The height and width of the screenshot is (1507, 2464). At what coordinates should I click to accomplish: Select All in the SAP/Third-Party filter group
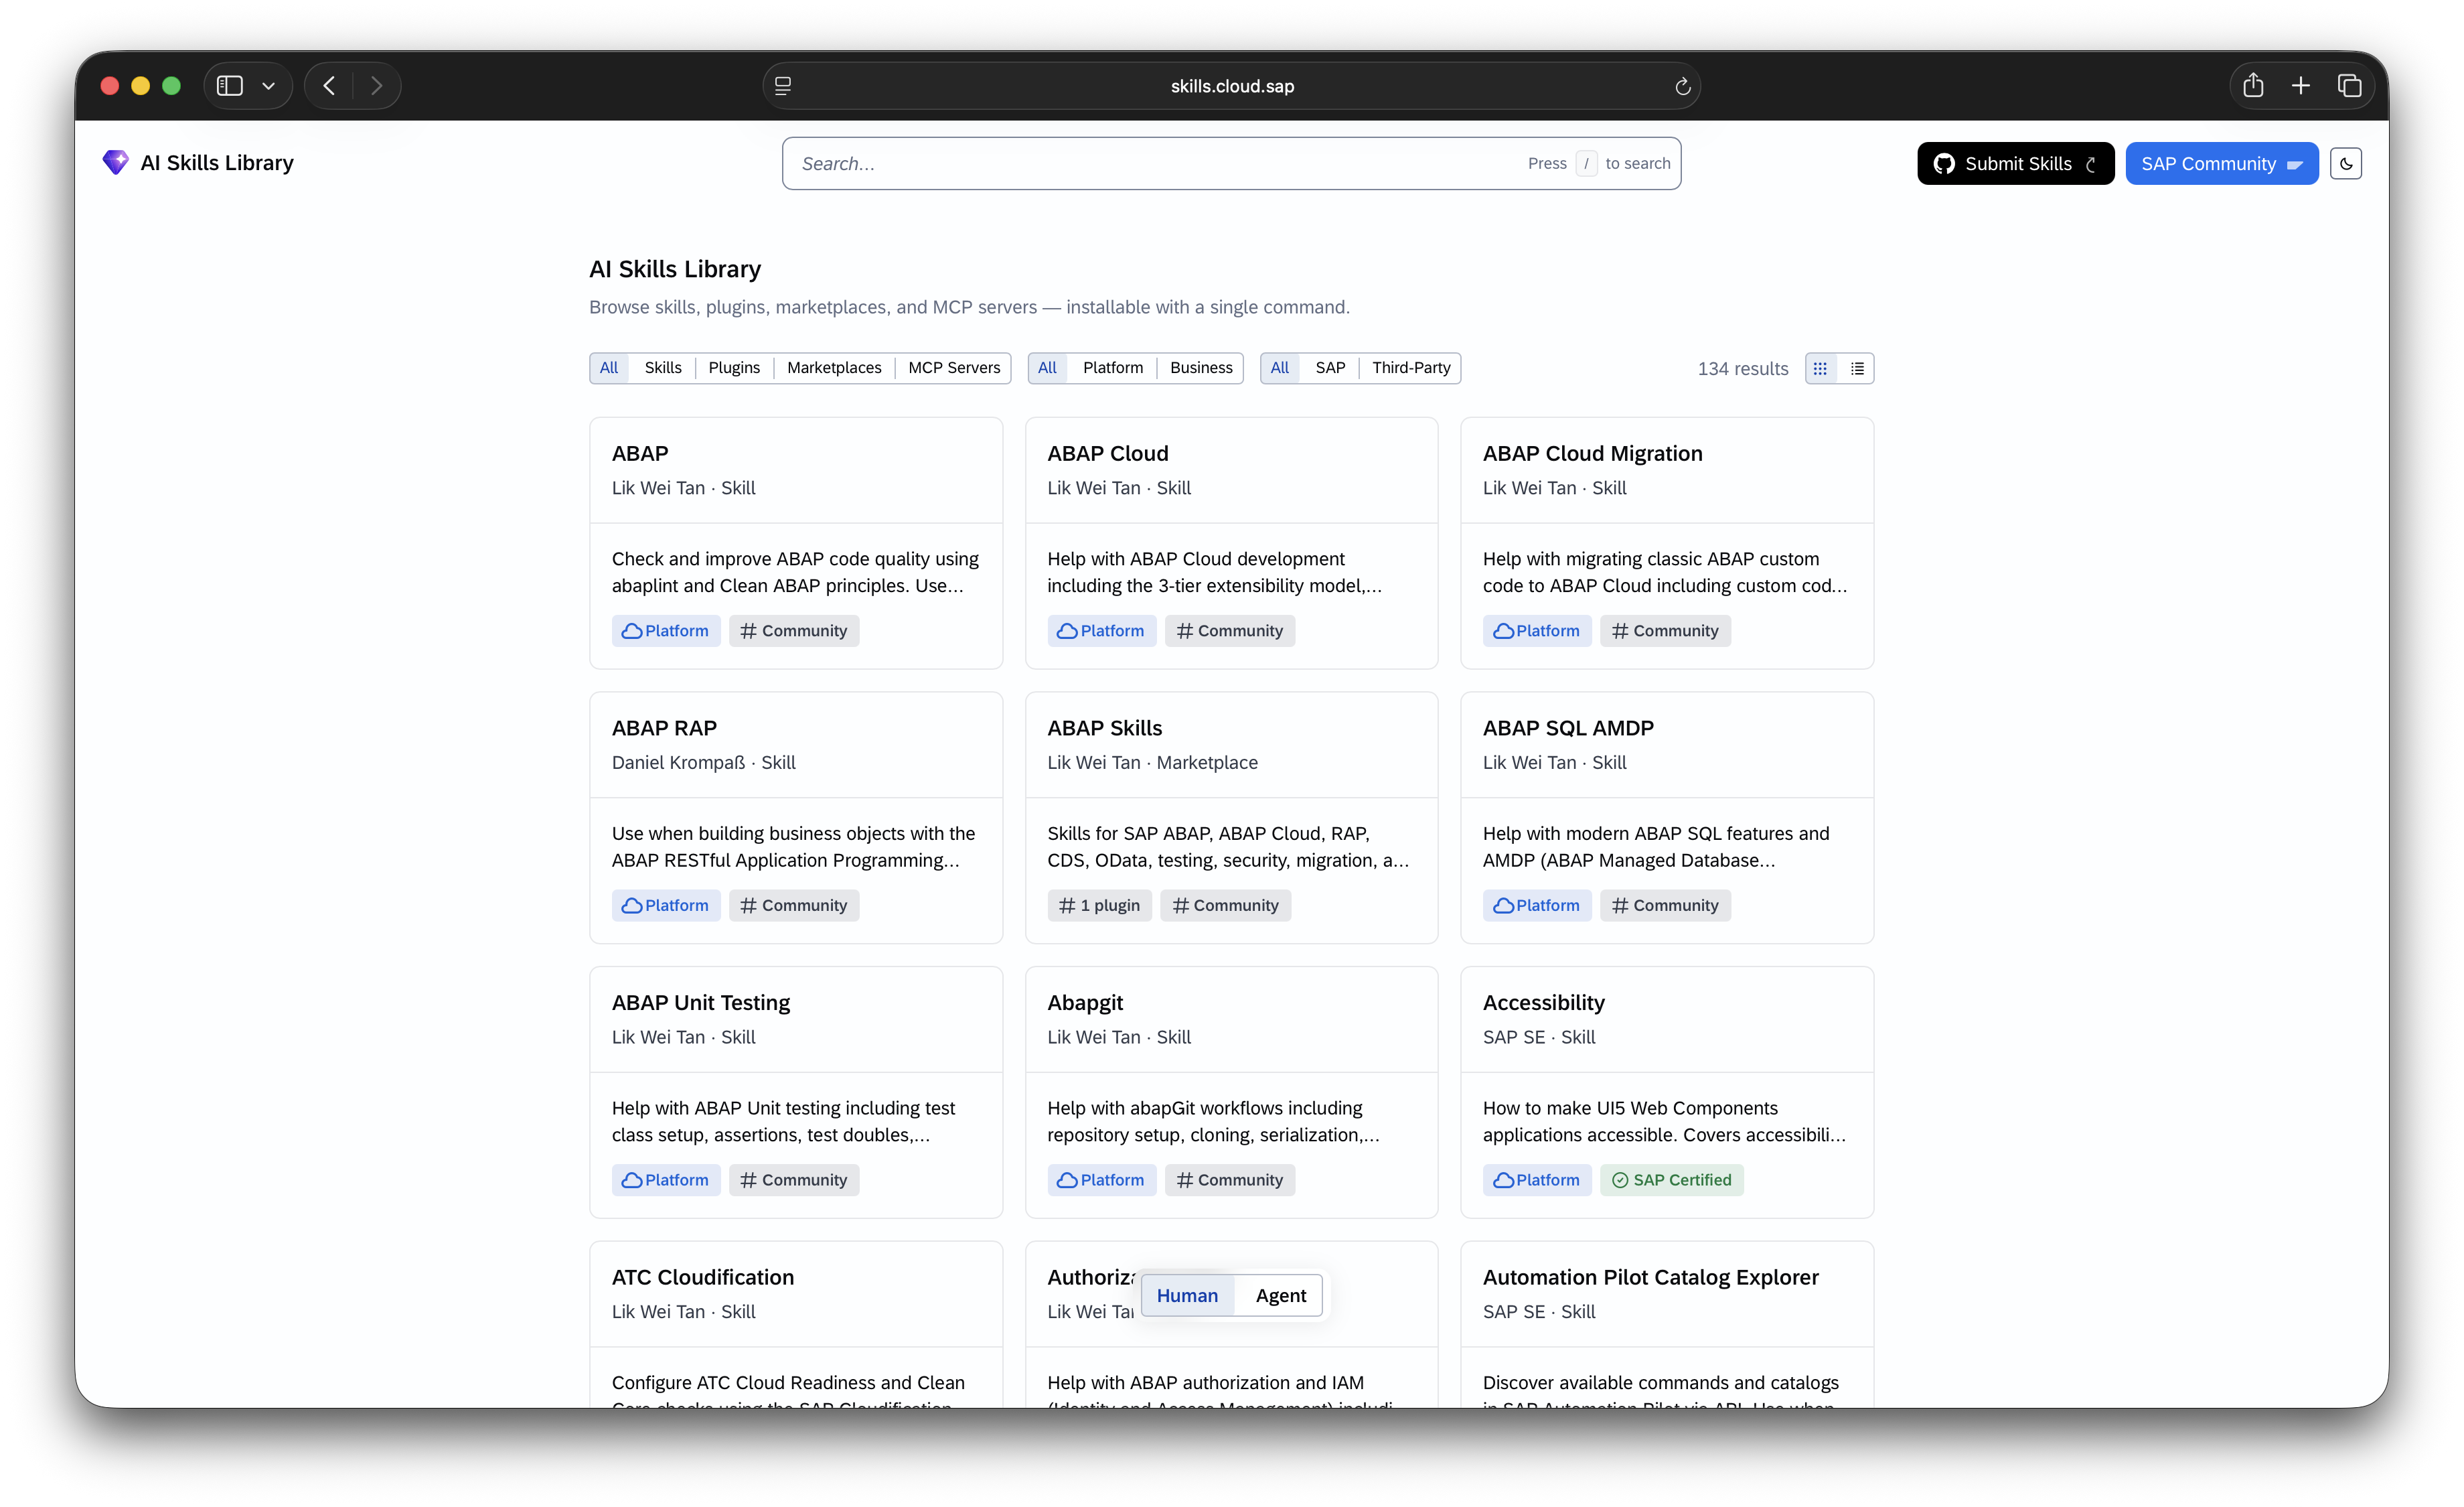pos(1279,368)
